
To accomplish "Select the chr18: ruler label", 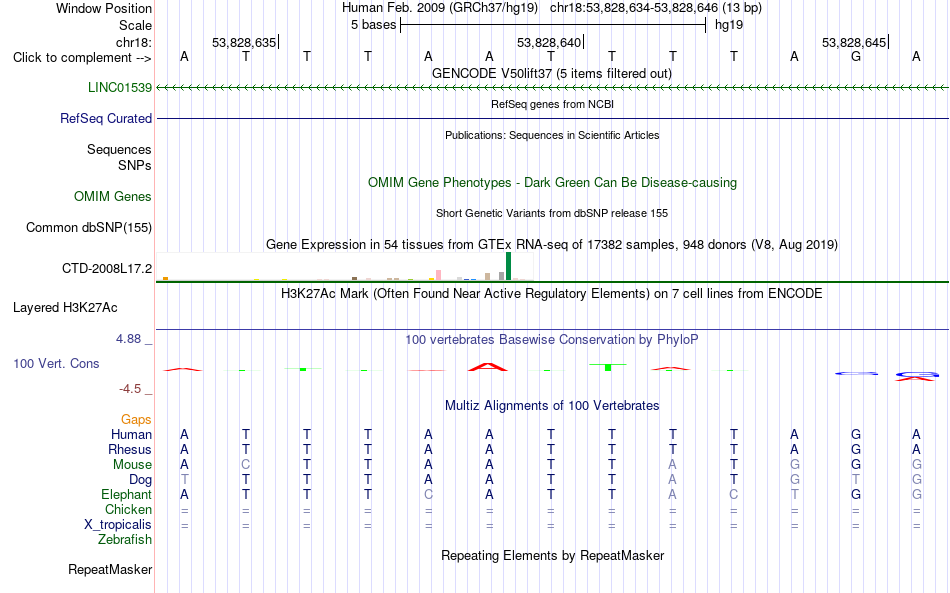I will point(133,42).
